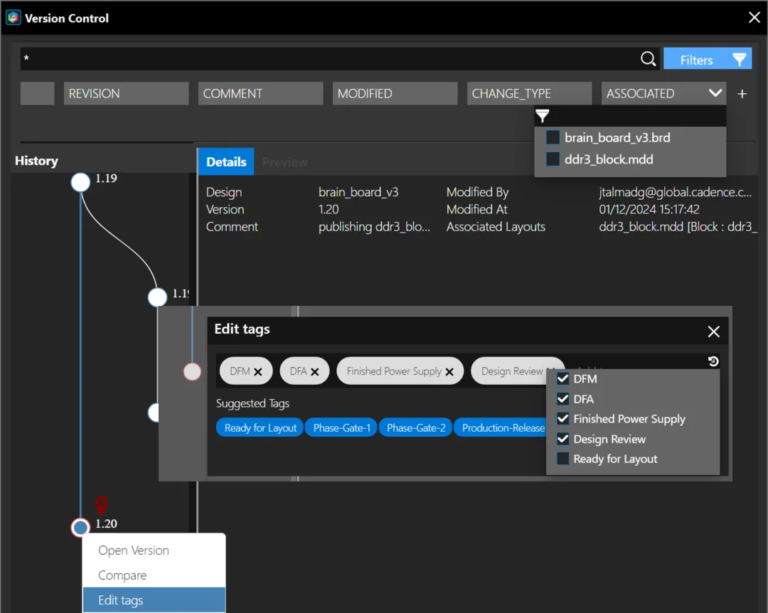Check the brain_board_v3.brd checkbox
Screen dimensions: 768x613
[x=552, y=138]
